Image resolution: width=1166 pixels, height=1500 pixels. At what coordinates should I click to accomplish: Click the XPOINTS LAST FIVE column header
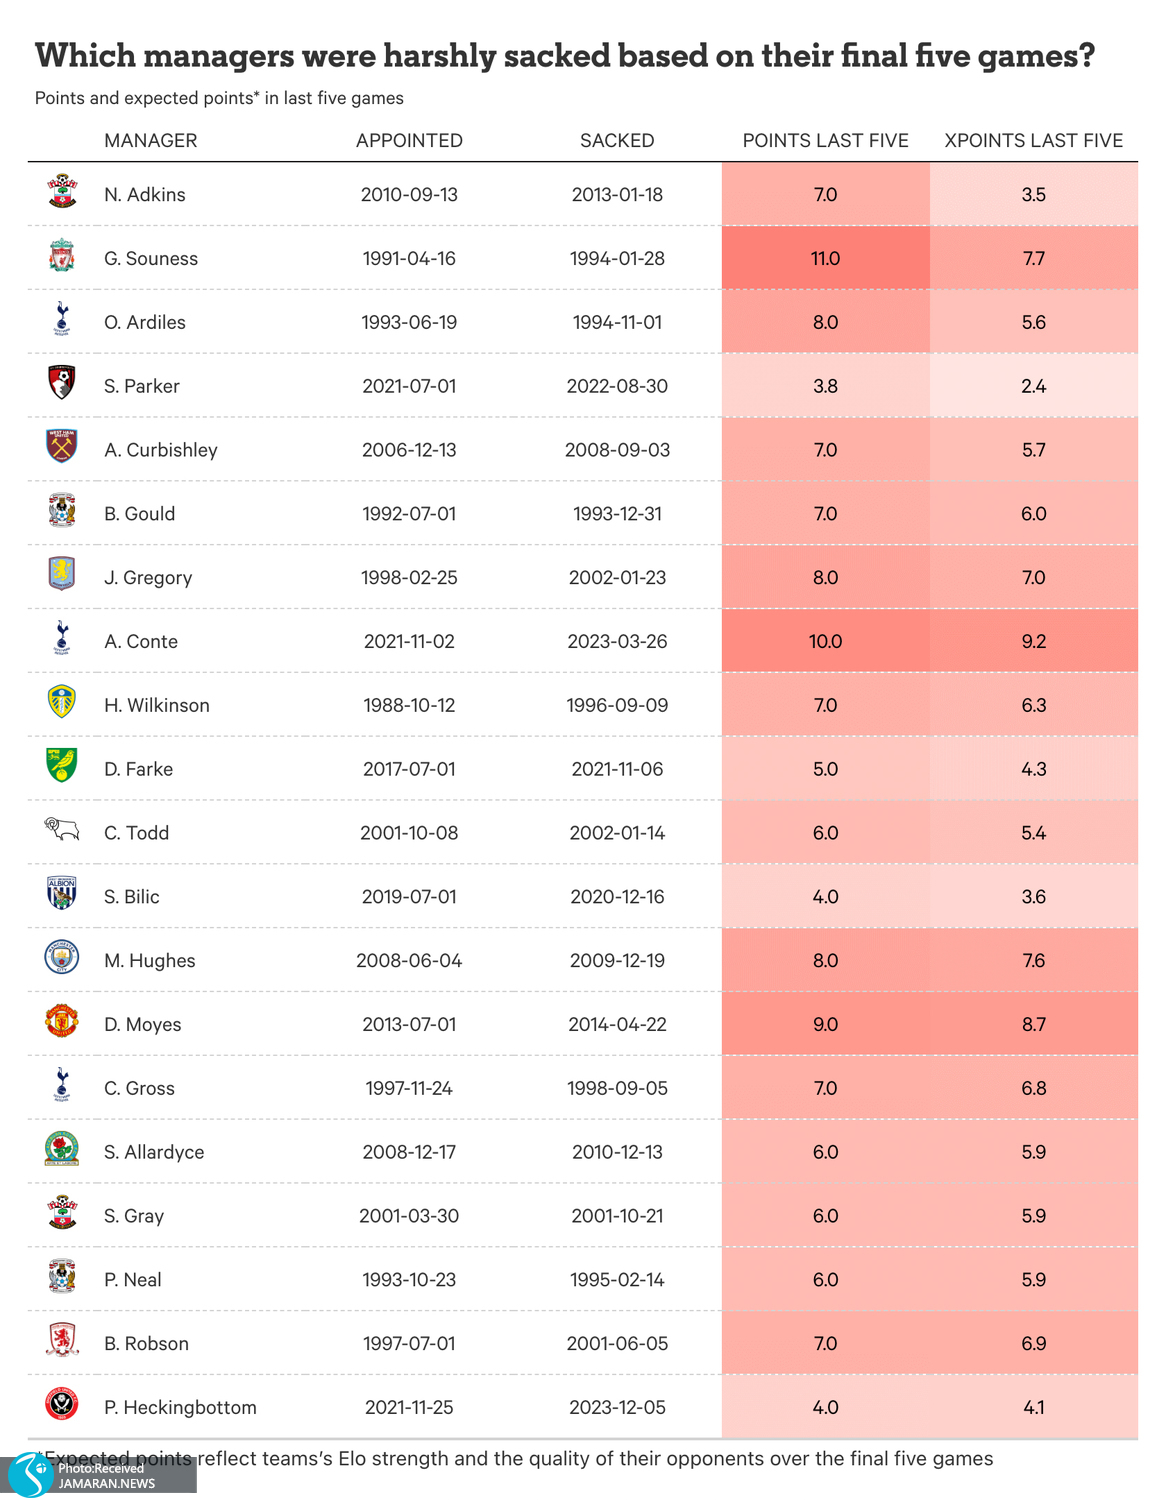(x=1034, y=141)
